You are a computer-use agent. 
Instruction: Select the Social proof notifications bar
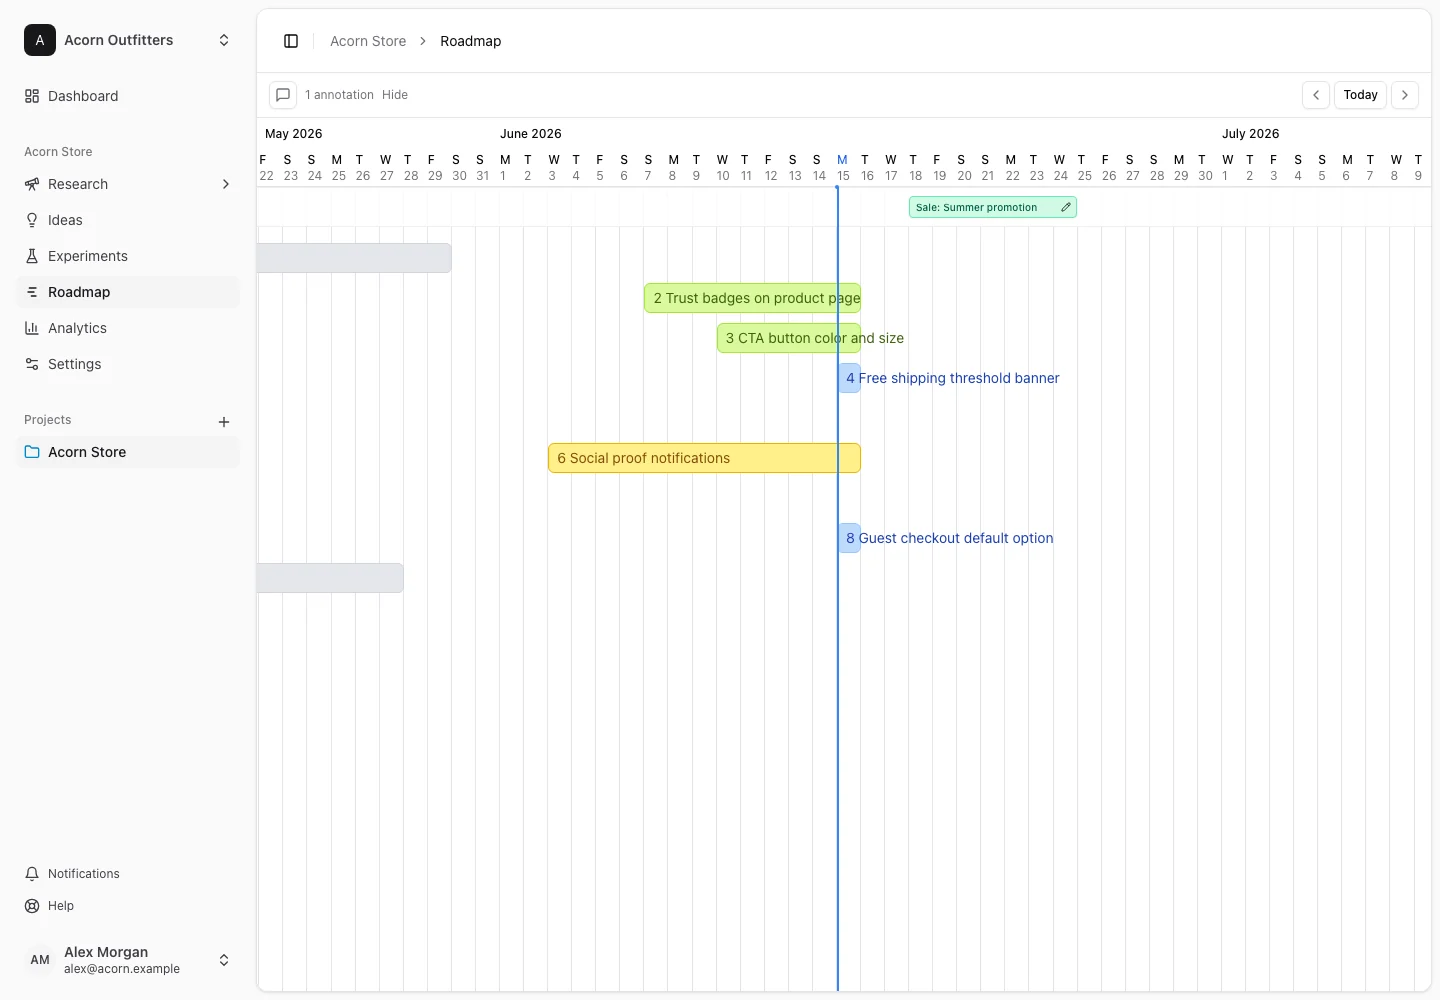(704, 458)
